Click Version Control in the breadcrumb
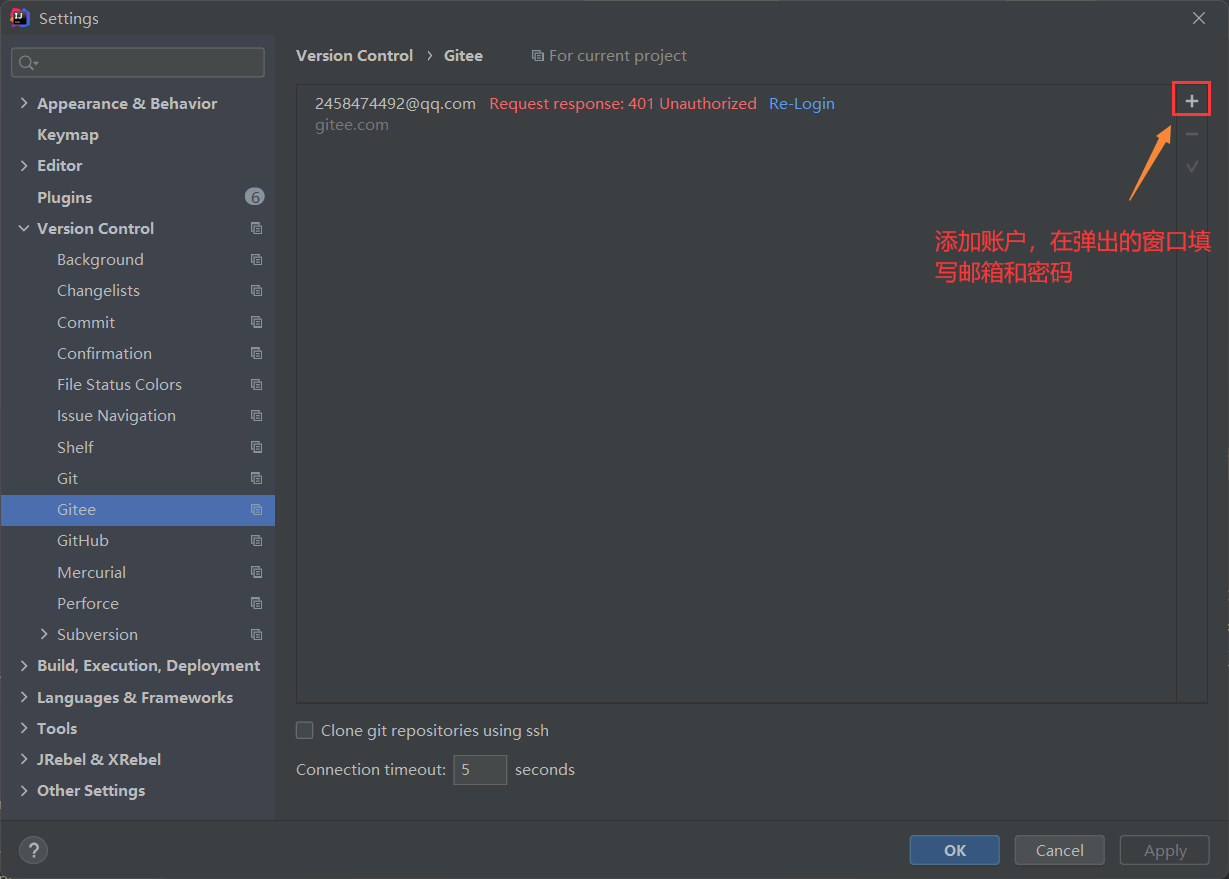This screenshot has height=879, width=1229. tap(354, 55)
